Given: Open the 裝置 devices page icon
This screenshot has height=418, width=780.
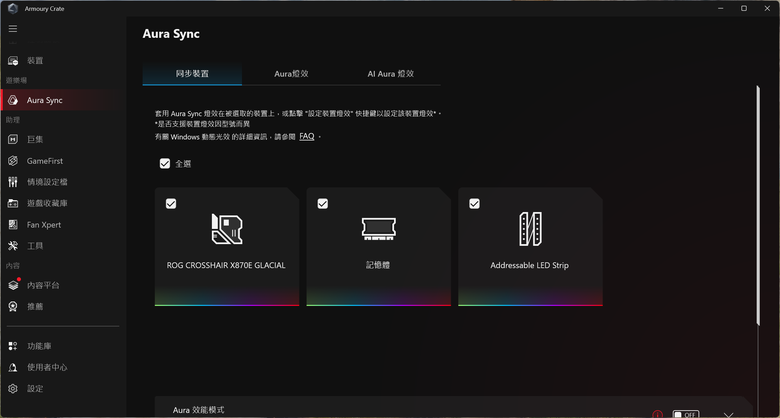Looking at the screenshot, I should 13,61.
